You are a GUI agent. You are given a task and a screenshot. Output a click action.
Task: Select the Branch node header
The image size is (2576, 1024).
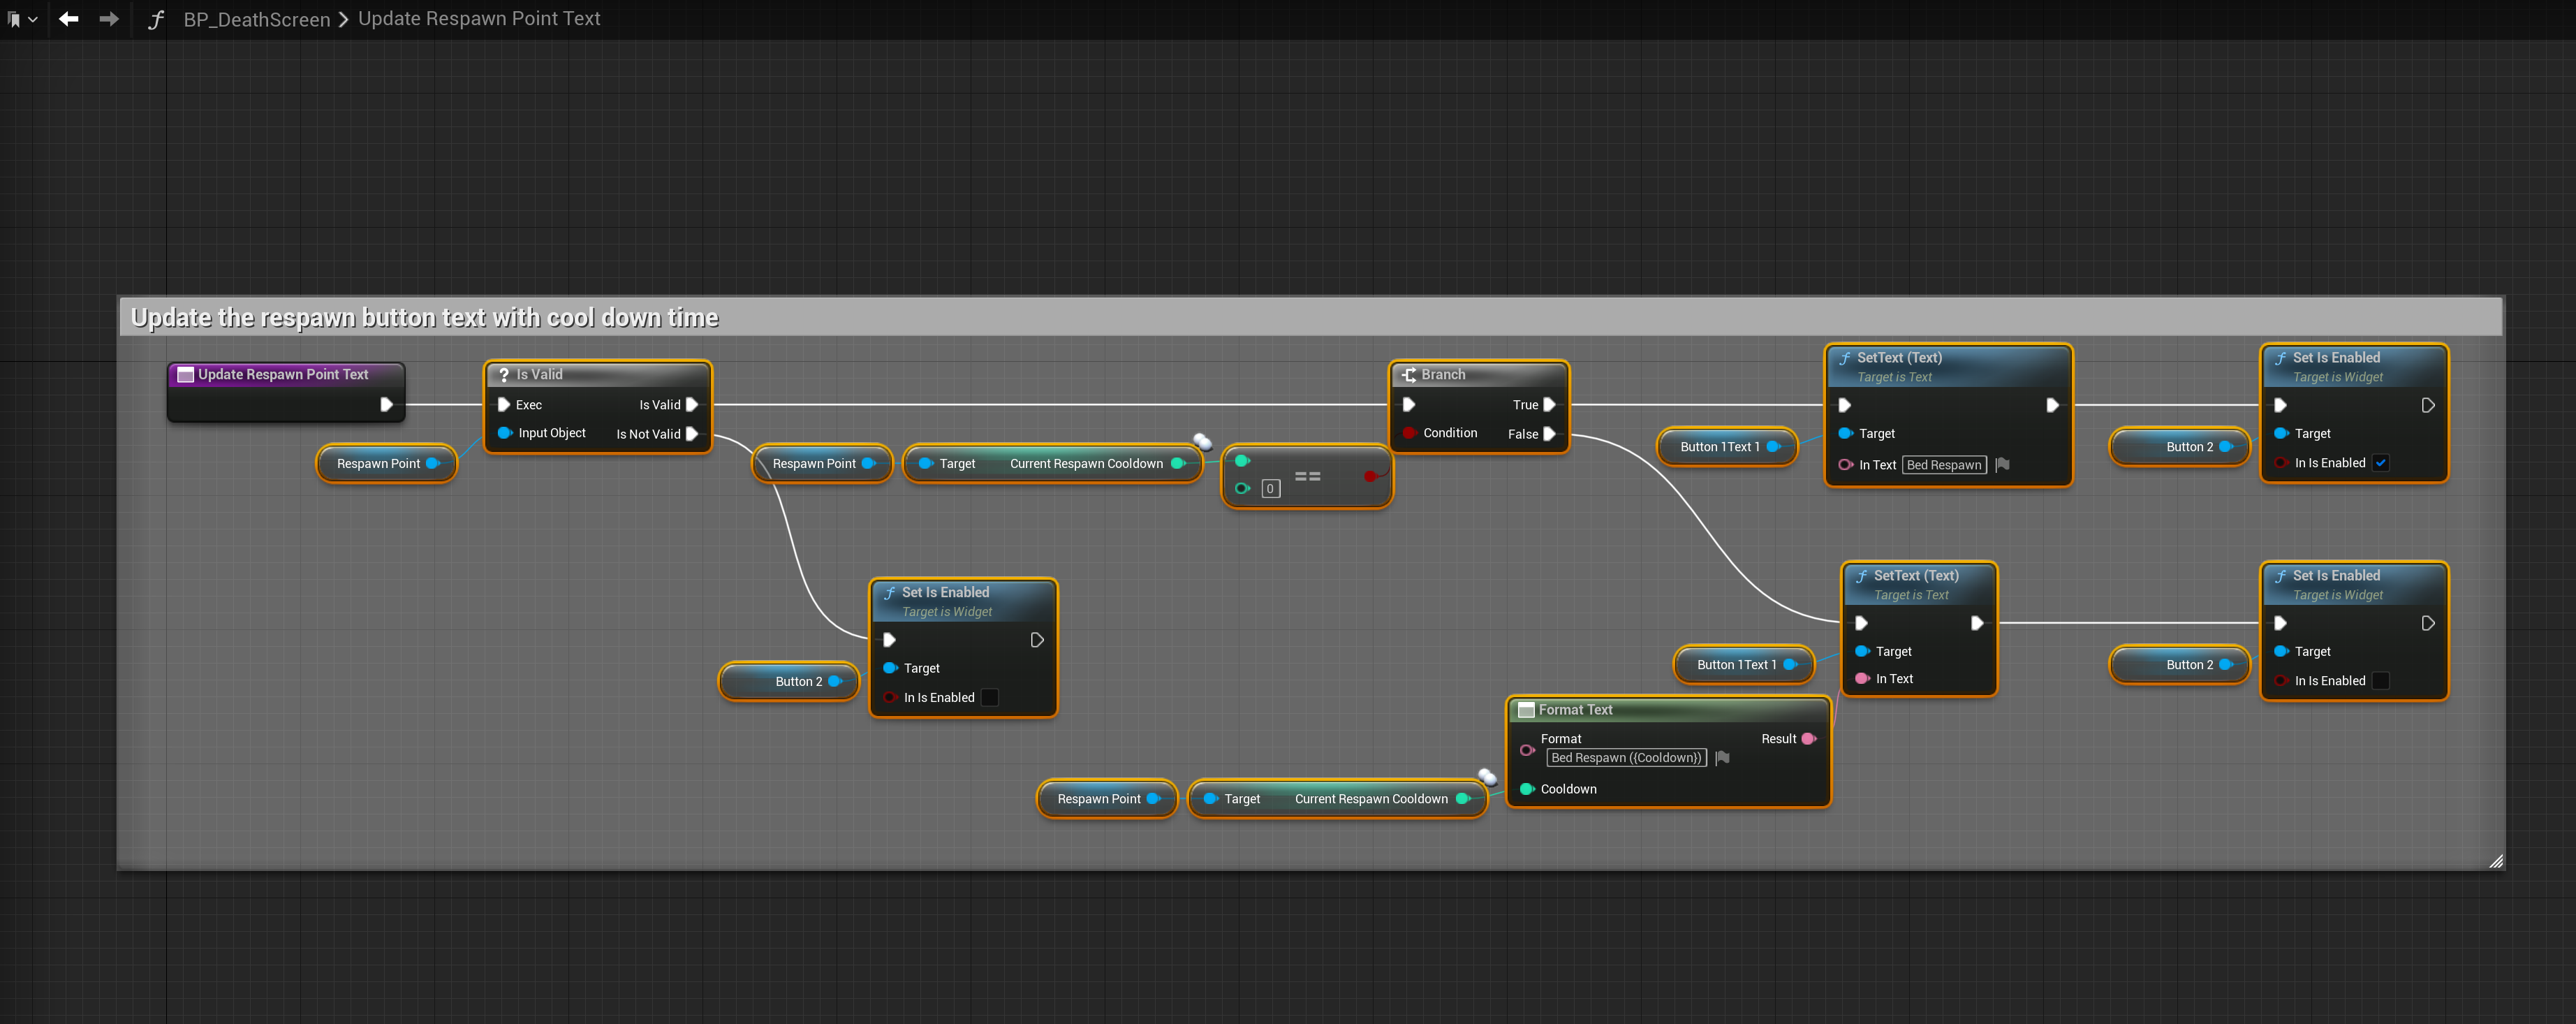click(1478, 374)
